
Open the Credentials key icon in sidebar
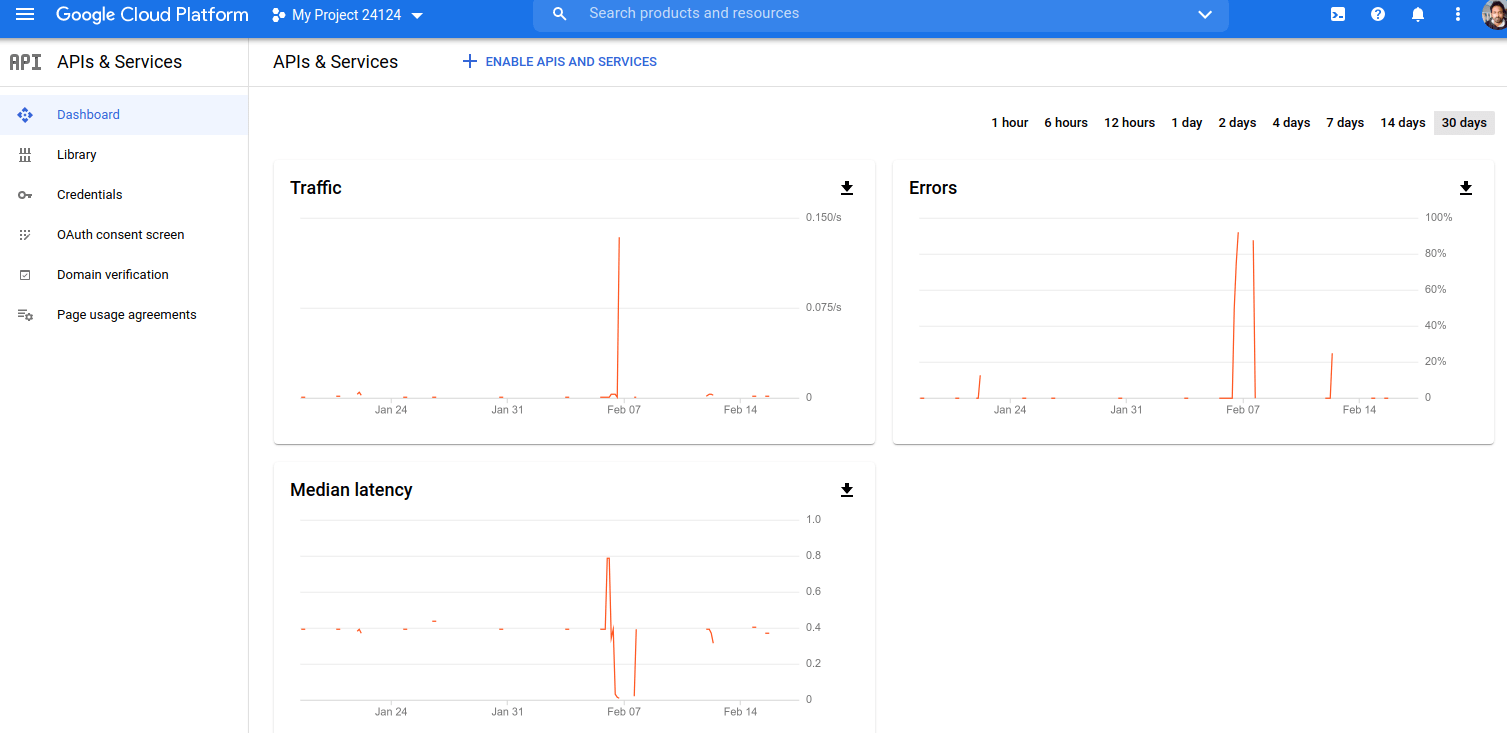pos(25,194)
